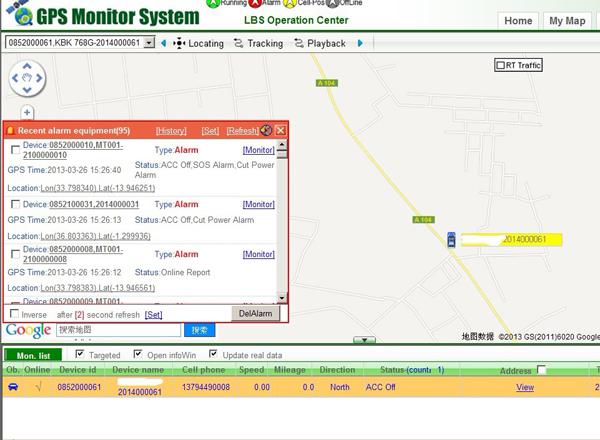
Task: Click the Google map search input field
Action: (117, 329)
